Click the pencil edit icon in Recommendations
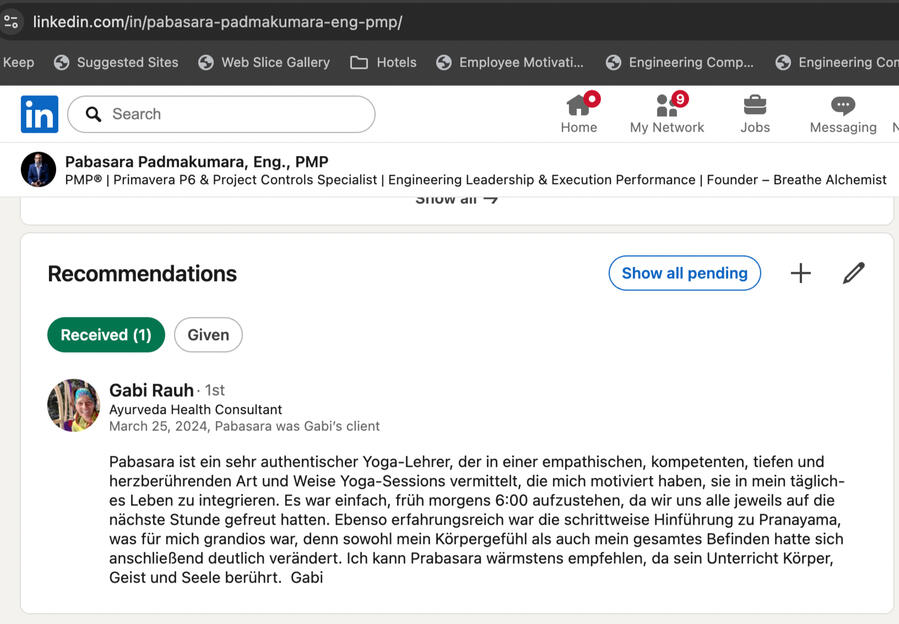899x624 pixels. (853, 273)
